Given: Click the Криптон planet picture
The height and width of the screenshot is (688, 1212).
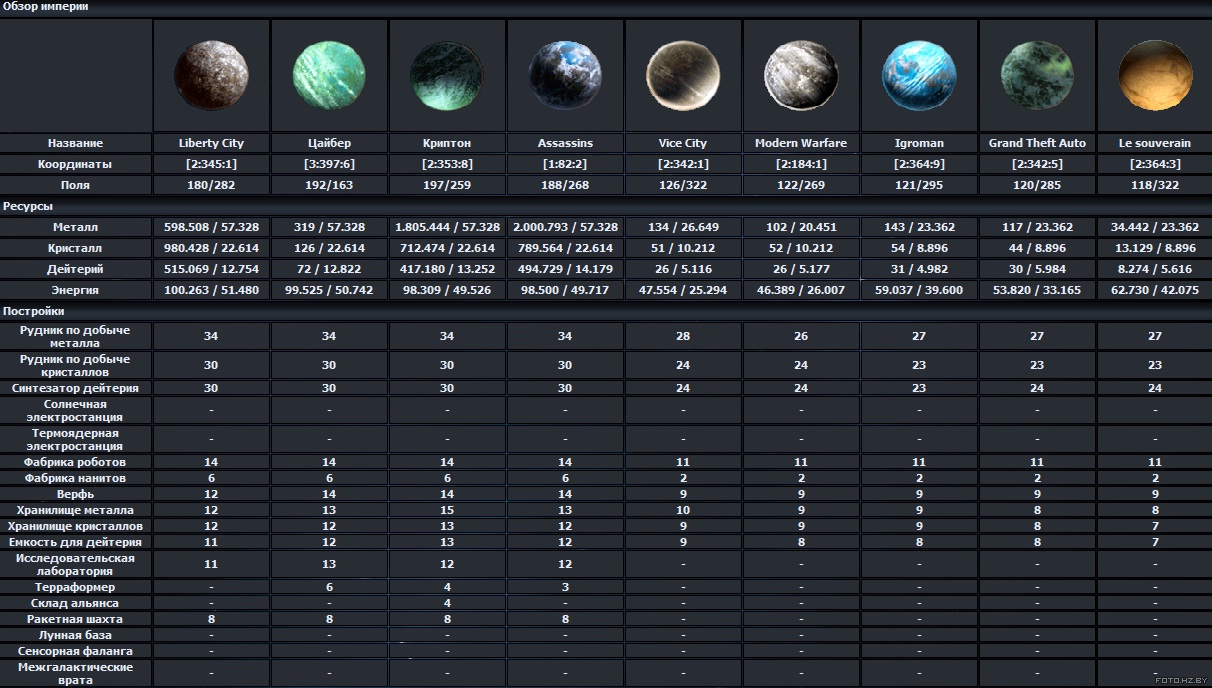Looking at the screenshot, I should pos(447,75).
